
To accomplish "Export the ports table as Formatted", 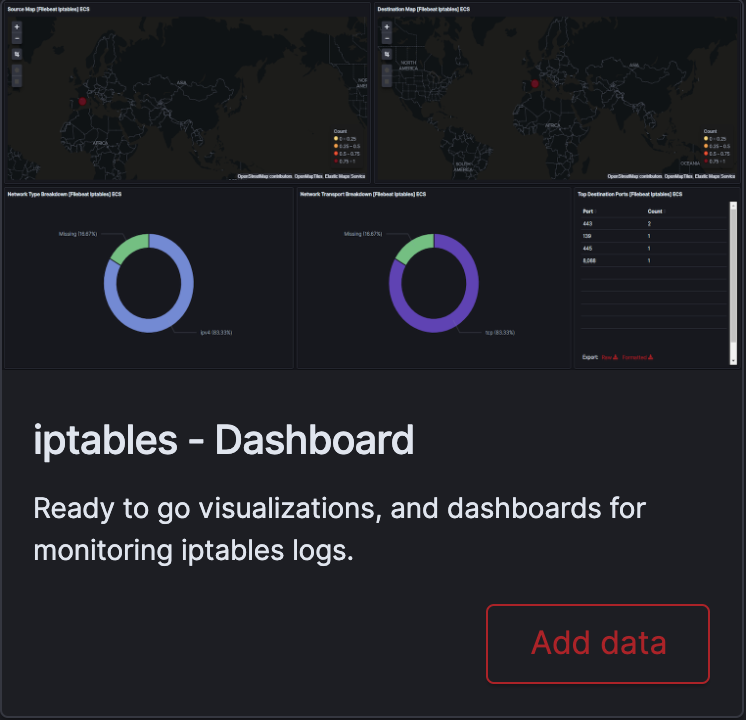I will [638, 357].
